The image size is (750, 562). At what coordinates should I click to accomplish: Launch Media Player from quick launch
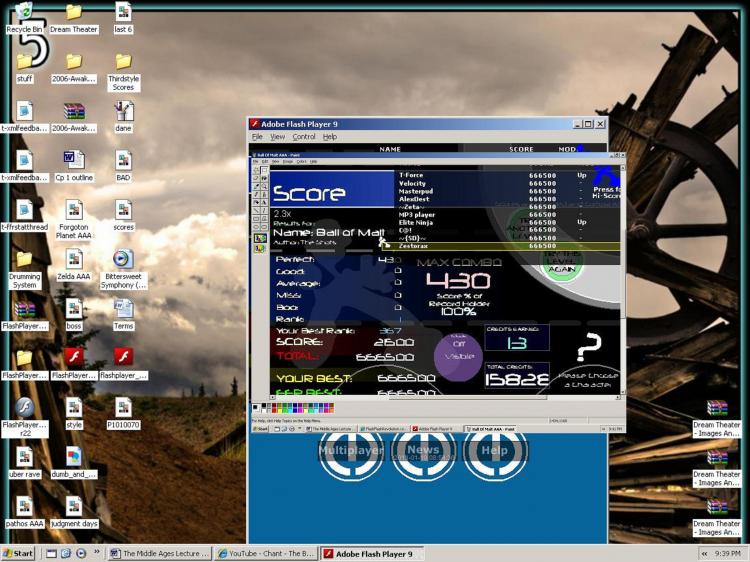(81, 553)
